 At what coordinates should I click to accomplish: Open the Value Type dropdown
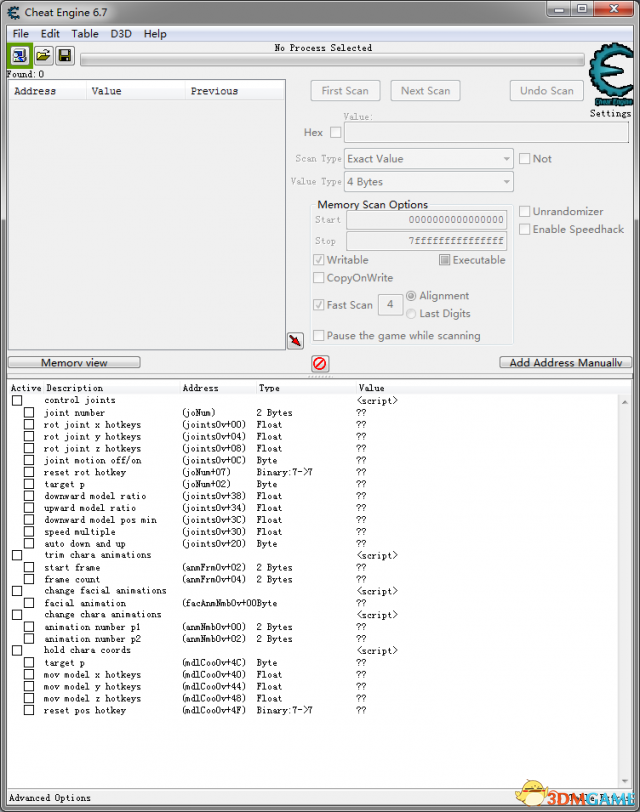[429, 182]
